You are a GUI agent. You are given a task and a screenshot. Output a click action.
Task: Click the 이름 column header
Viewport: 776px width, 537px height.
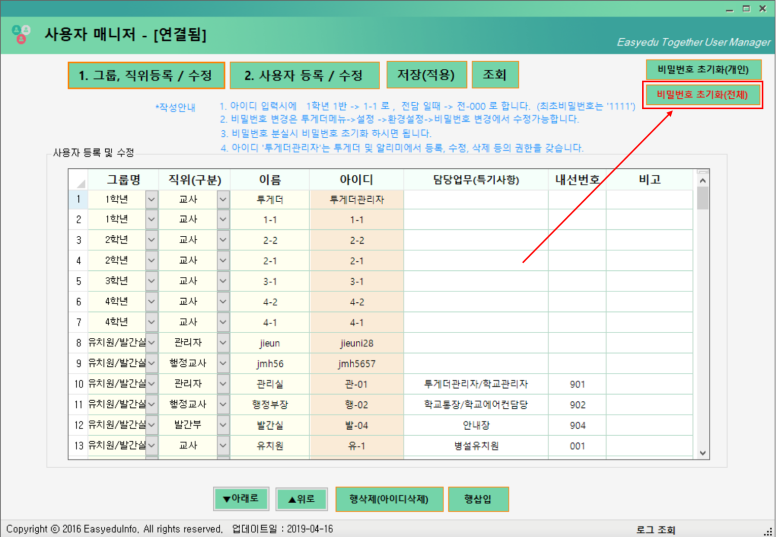(270, 180)
